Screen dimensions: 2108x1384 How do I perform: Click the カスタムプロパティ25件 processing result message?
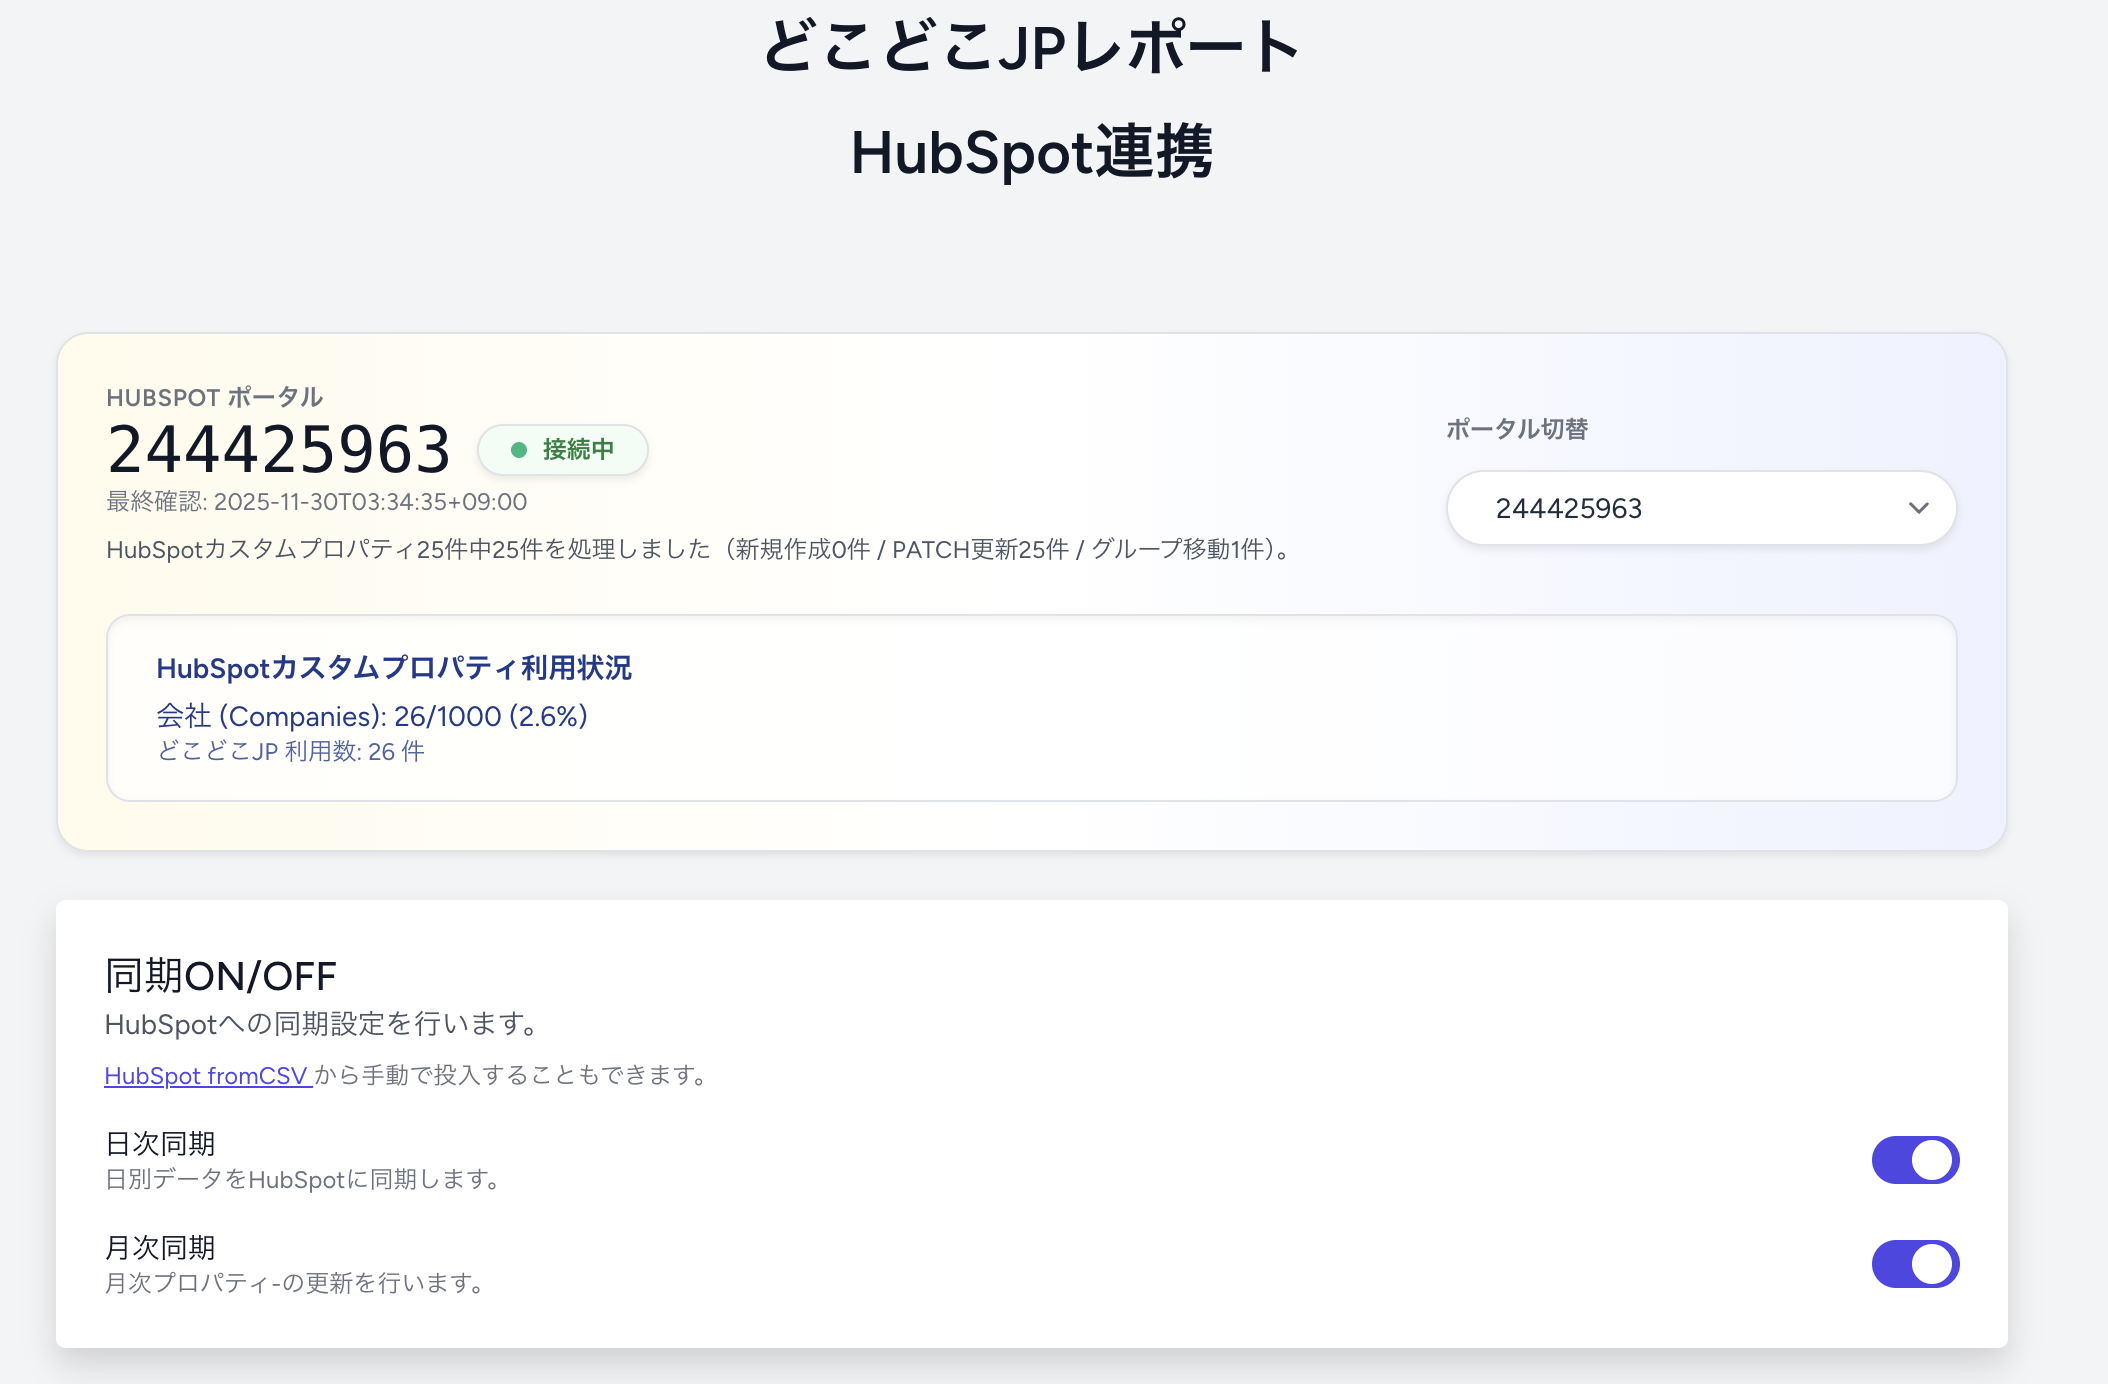click(700, 550)
